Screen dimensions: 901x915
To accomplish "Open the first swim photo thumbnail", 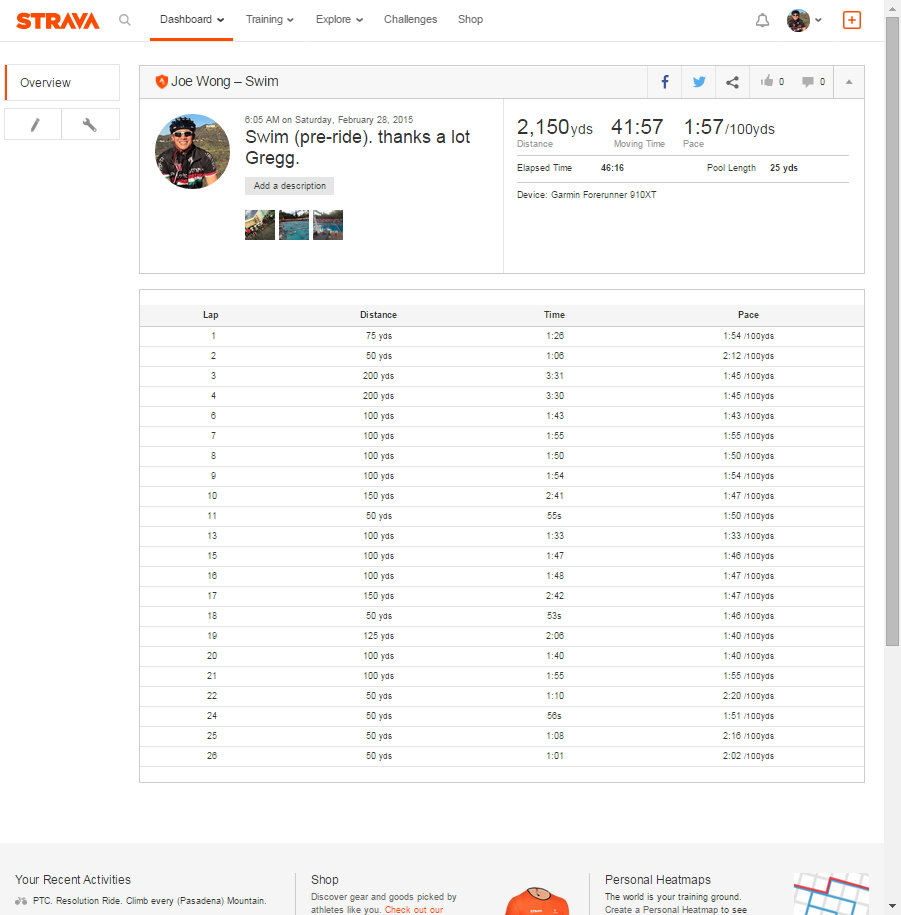I will pyautogui.click(x=260, y=225).
